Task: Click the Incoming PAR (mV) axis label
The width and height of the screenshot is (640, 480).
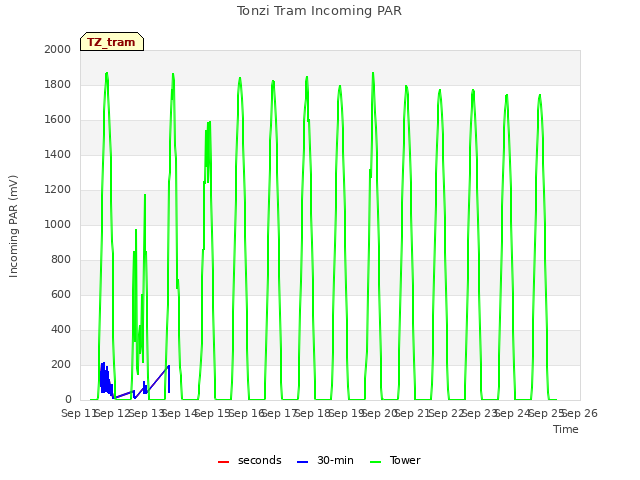Action: tap(13, 227)
